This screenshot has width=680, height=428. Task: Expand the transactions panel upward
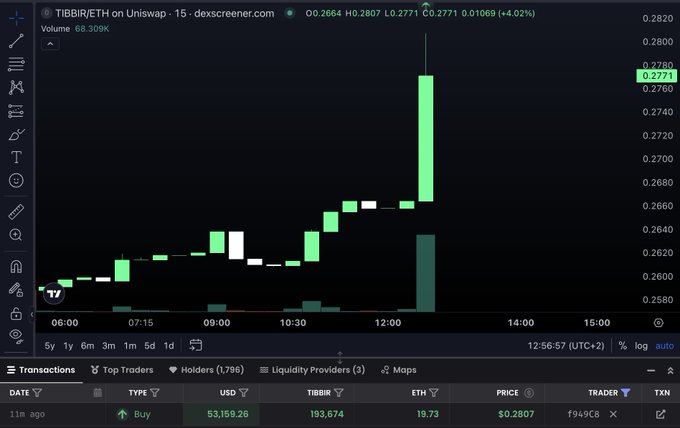pyautogui.click(x=670, y=370)
